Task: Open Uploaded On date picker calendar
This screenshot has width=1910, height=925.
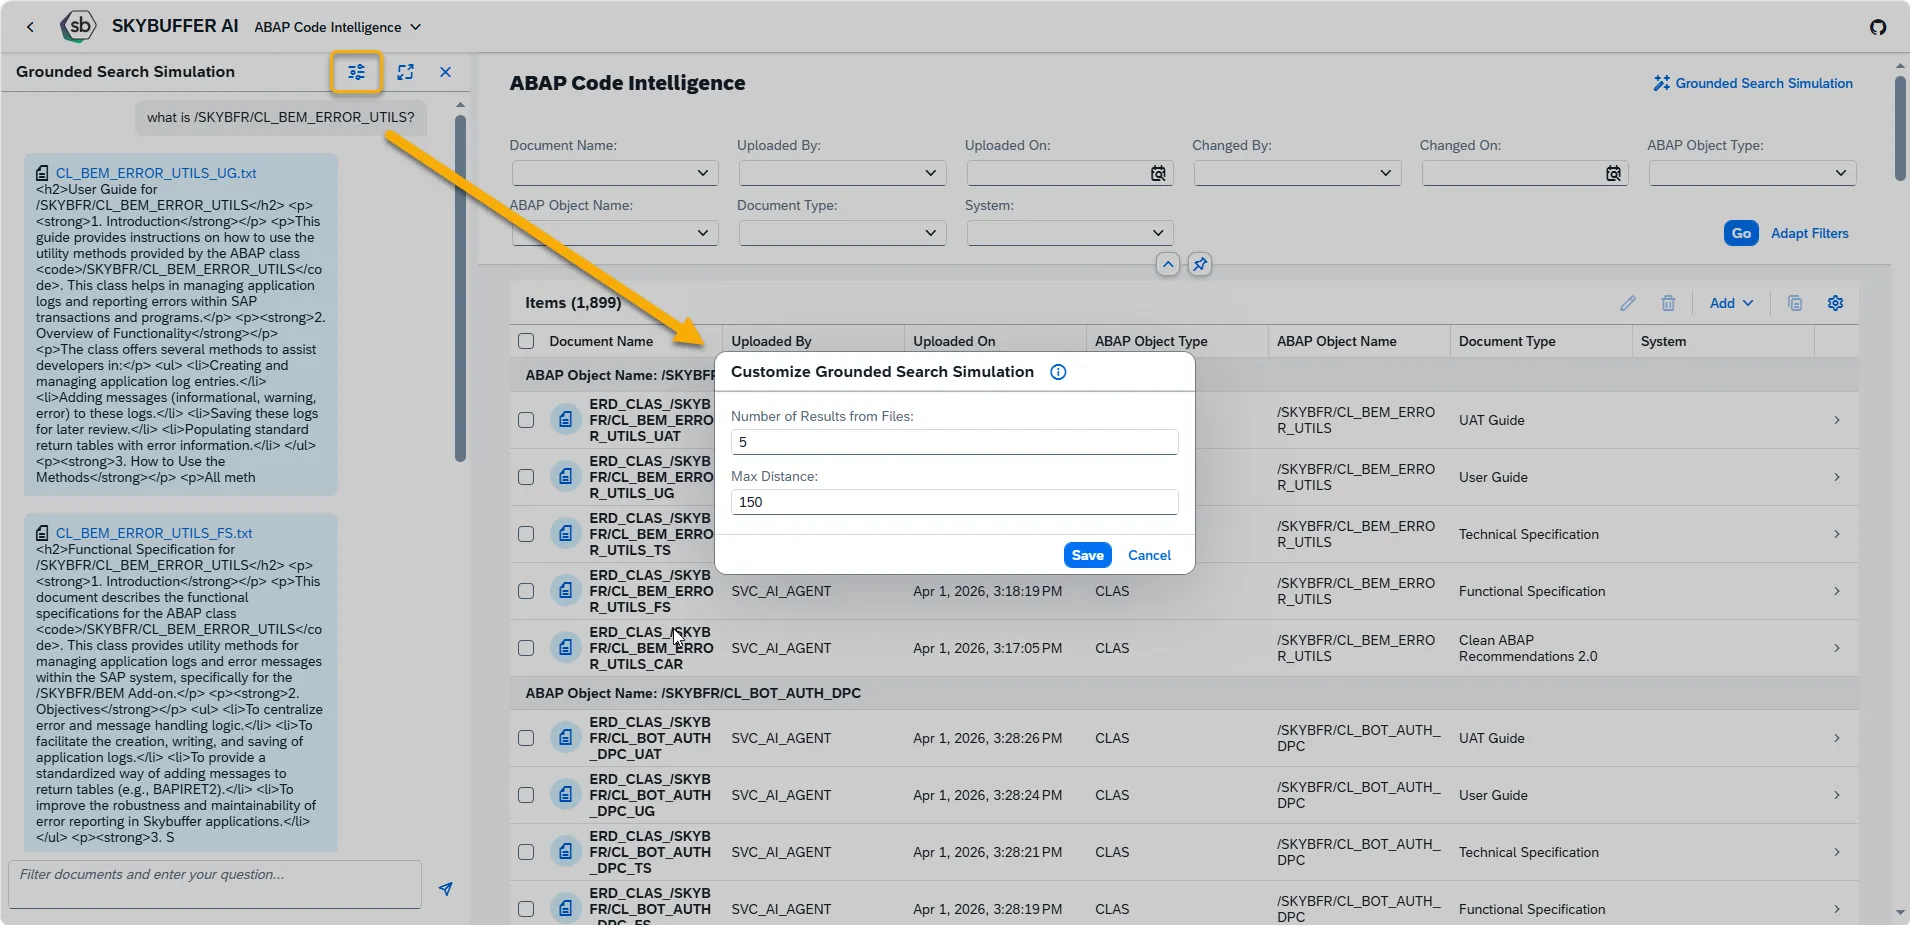Action: 1158,173
